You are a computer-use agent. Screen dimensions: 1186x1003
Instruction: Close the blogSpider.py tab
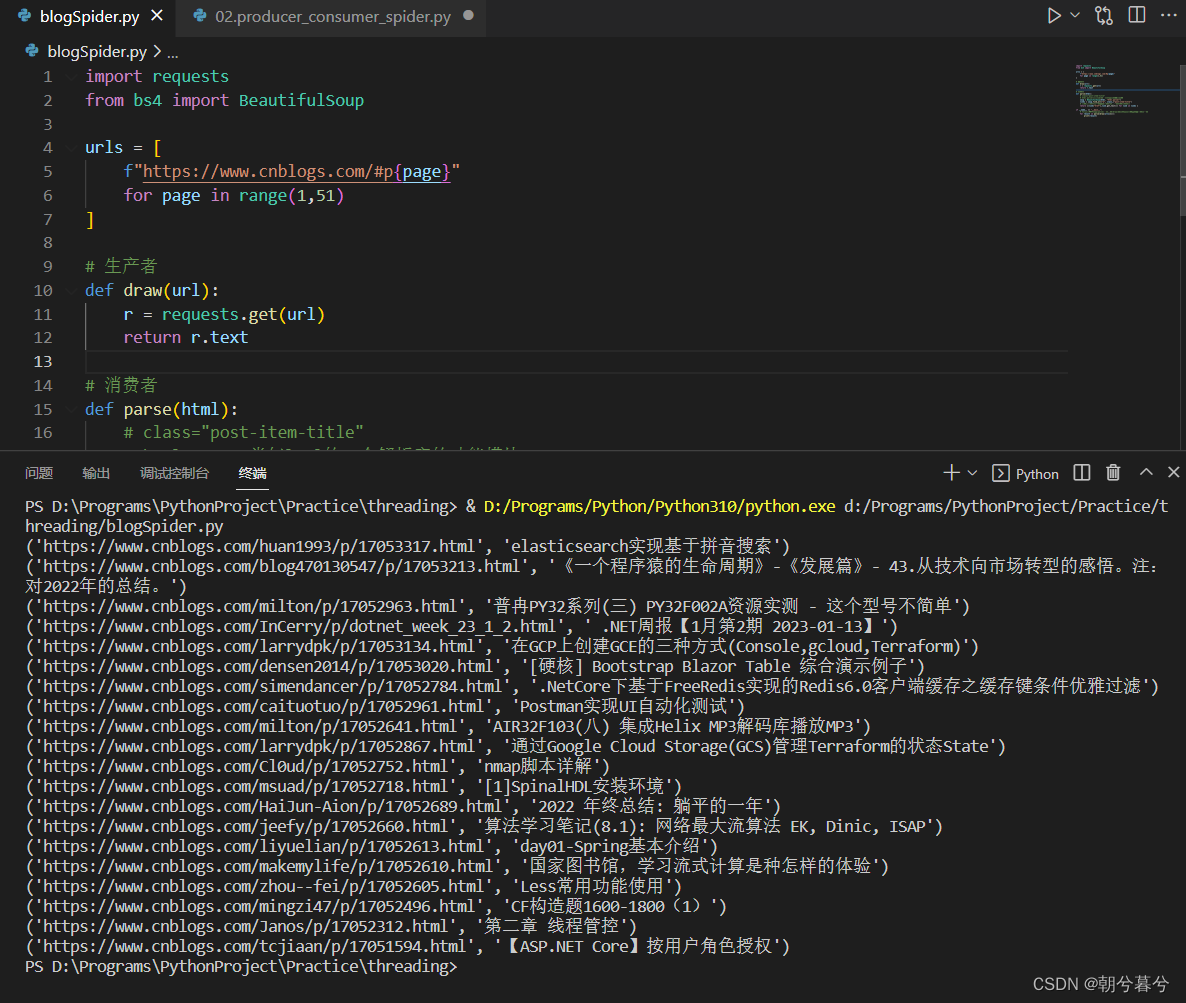pyautogui.click(x=158, y=17)
